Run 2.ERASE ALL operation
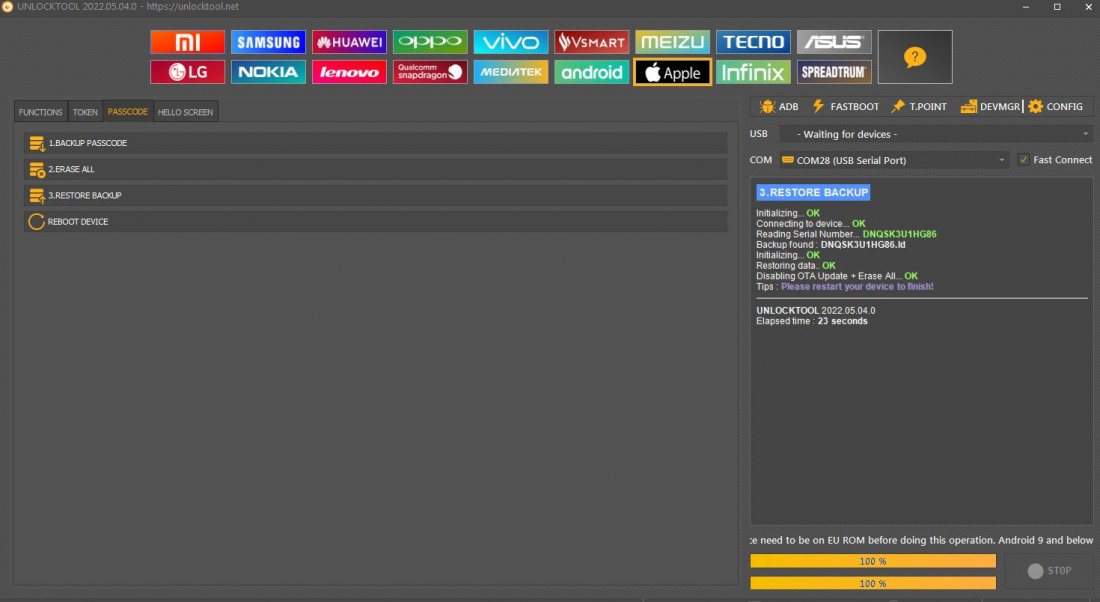The width and height of the screenshot is (1100, 602). [375, 169]
